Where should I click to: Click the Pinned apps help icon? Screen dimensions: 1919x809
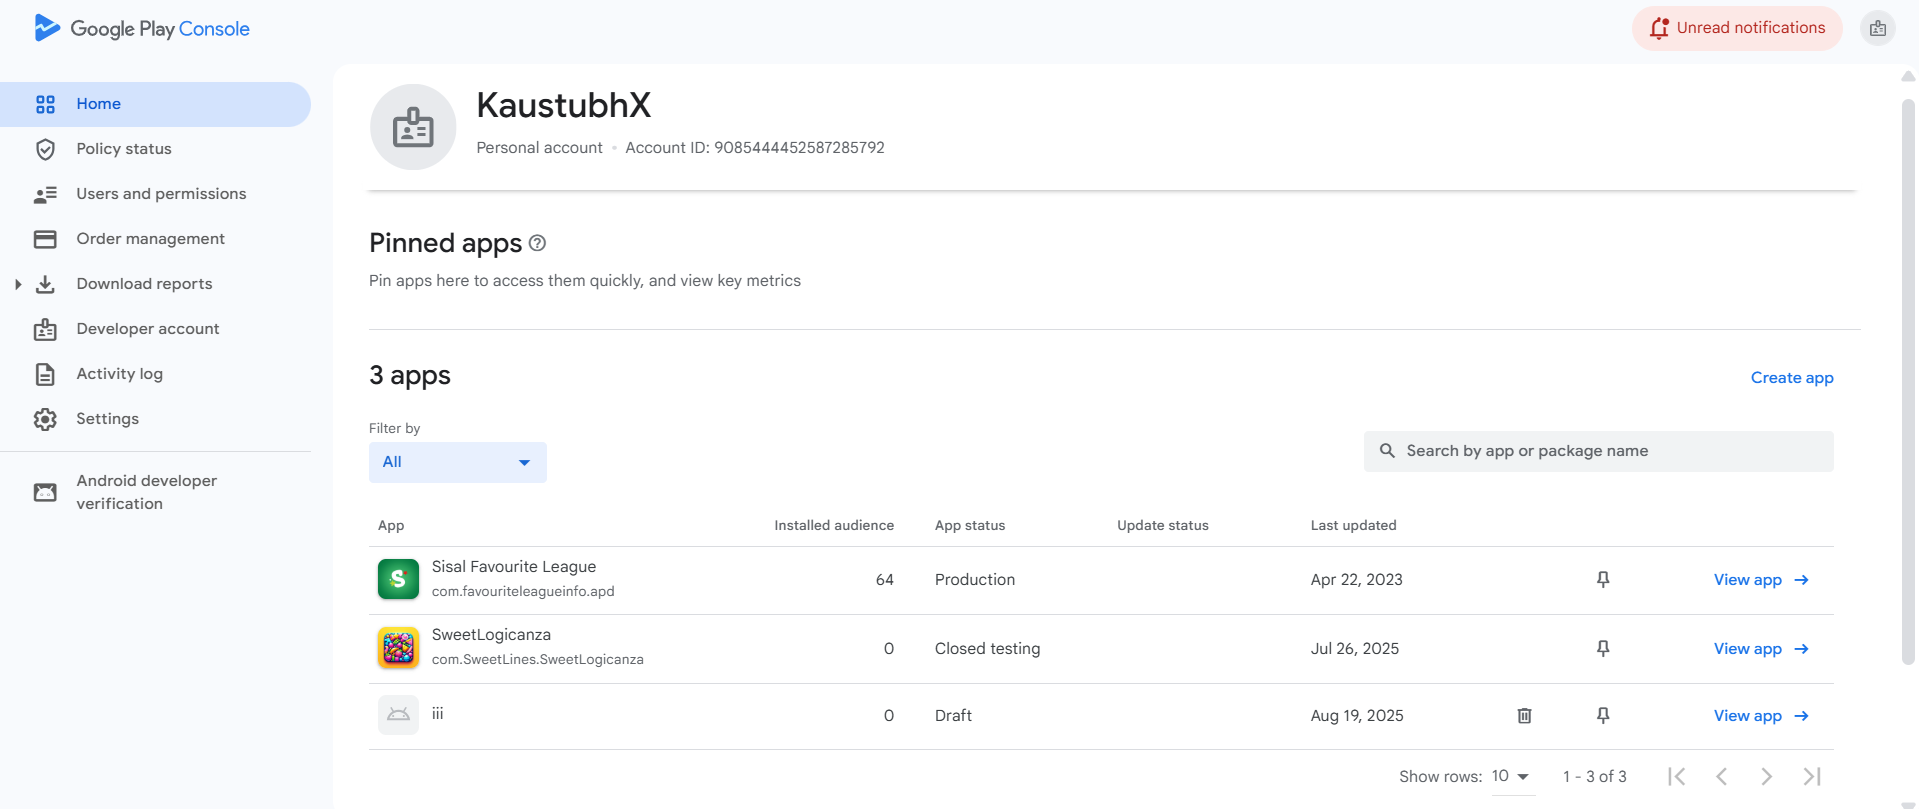click(x=537, y=243)
